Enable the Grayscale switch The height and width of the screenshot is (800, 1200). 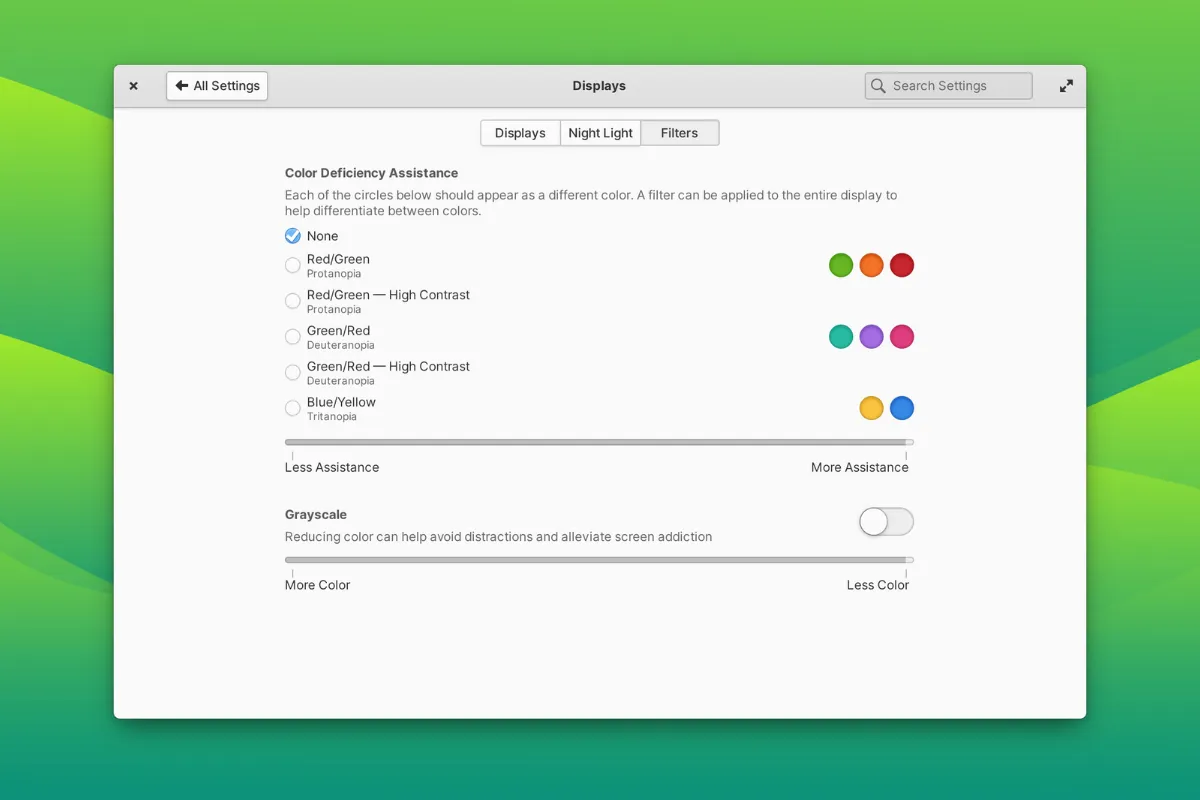point(885,521)
